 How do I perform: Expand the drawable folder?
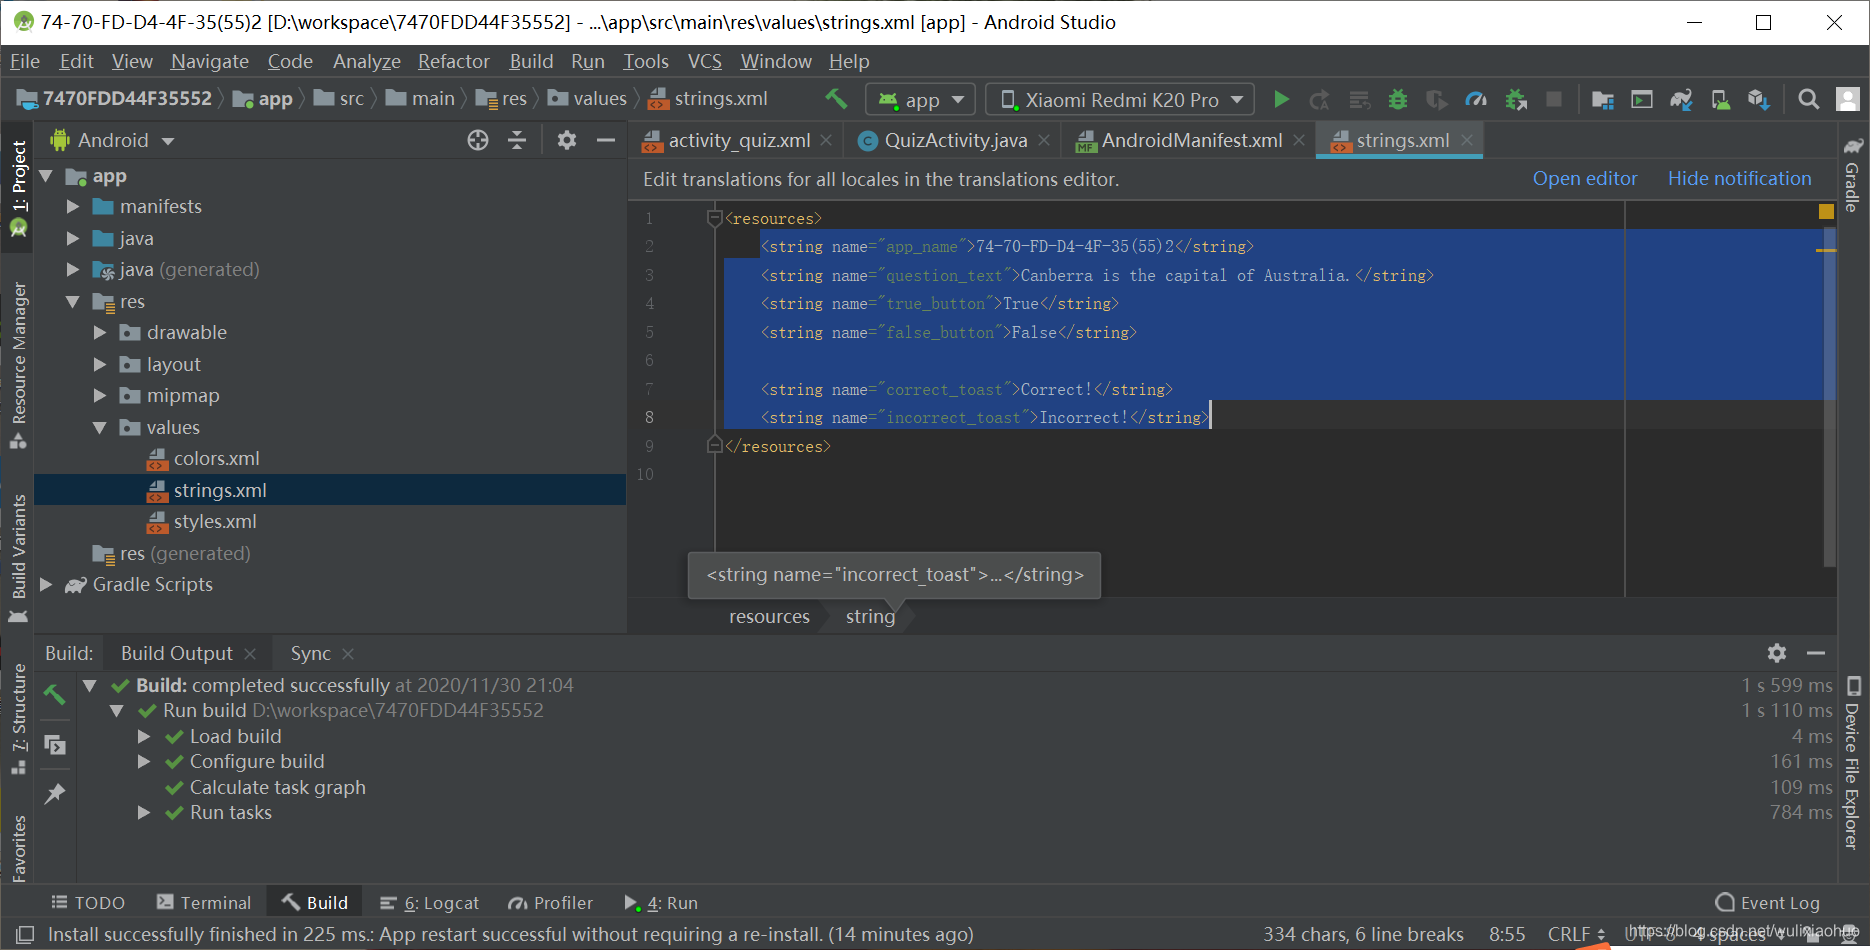pyautogui.click(x=100, y=332)
